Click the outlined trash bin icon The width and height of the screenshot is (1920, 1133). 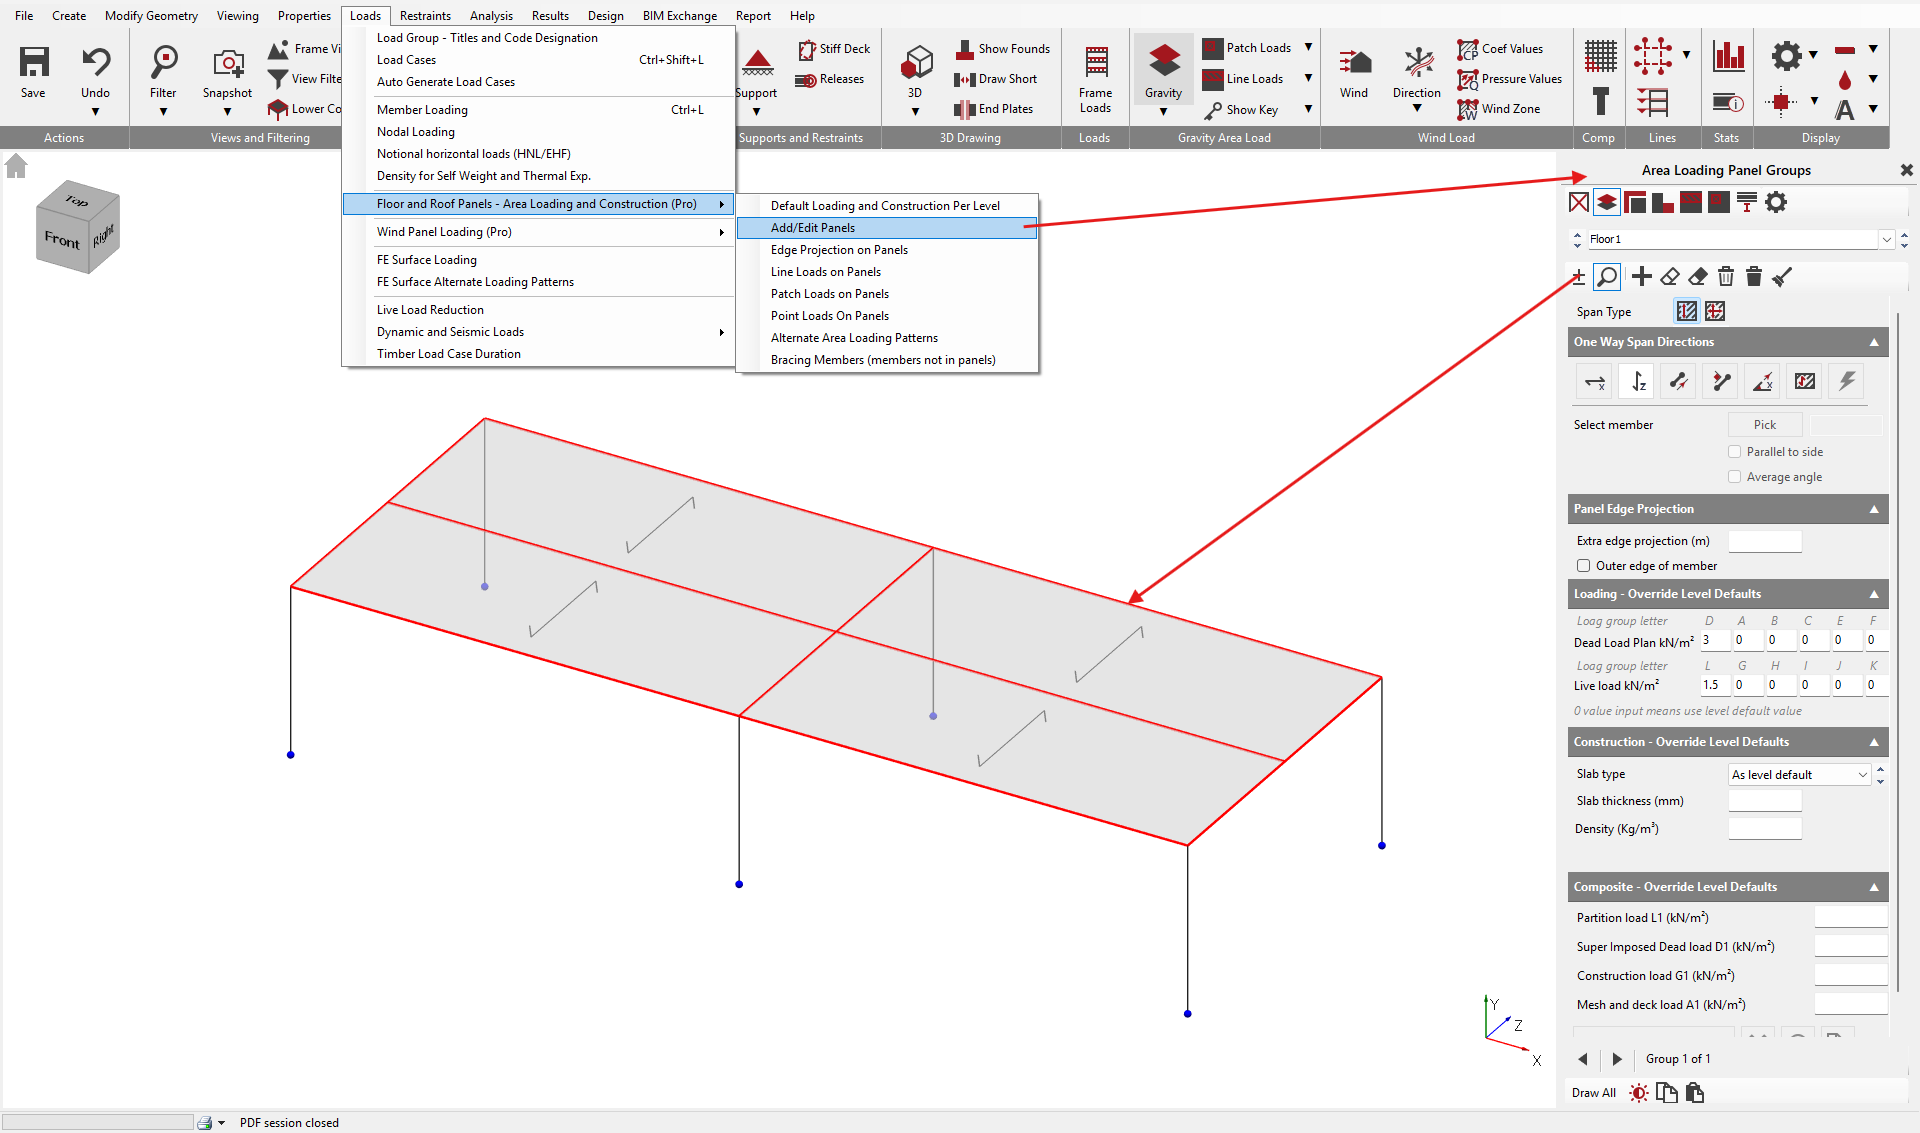(x=1726, y=276)
